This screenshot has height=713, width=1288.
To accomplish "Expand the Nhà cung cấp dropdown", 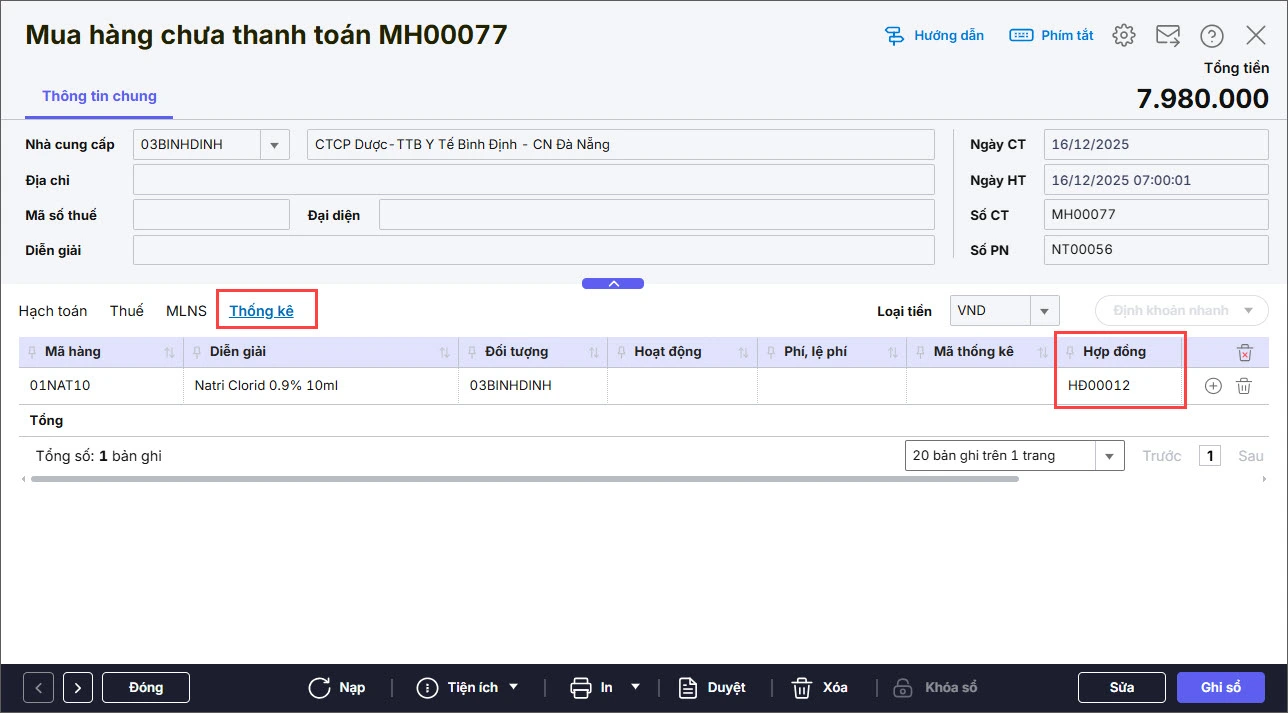I will point(274,144).
